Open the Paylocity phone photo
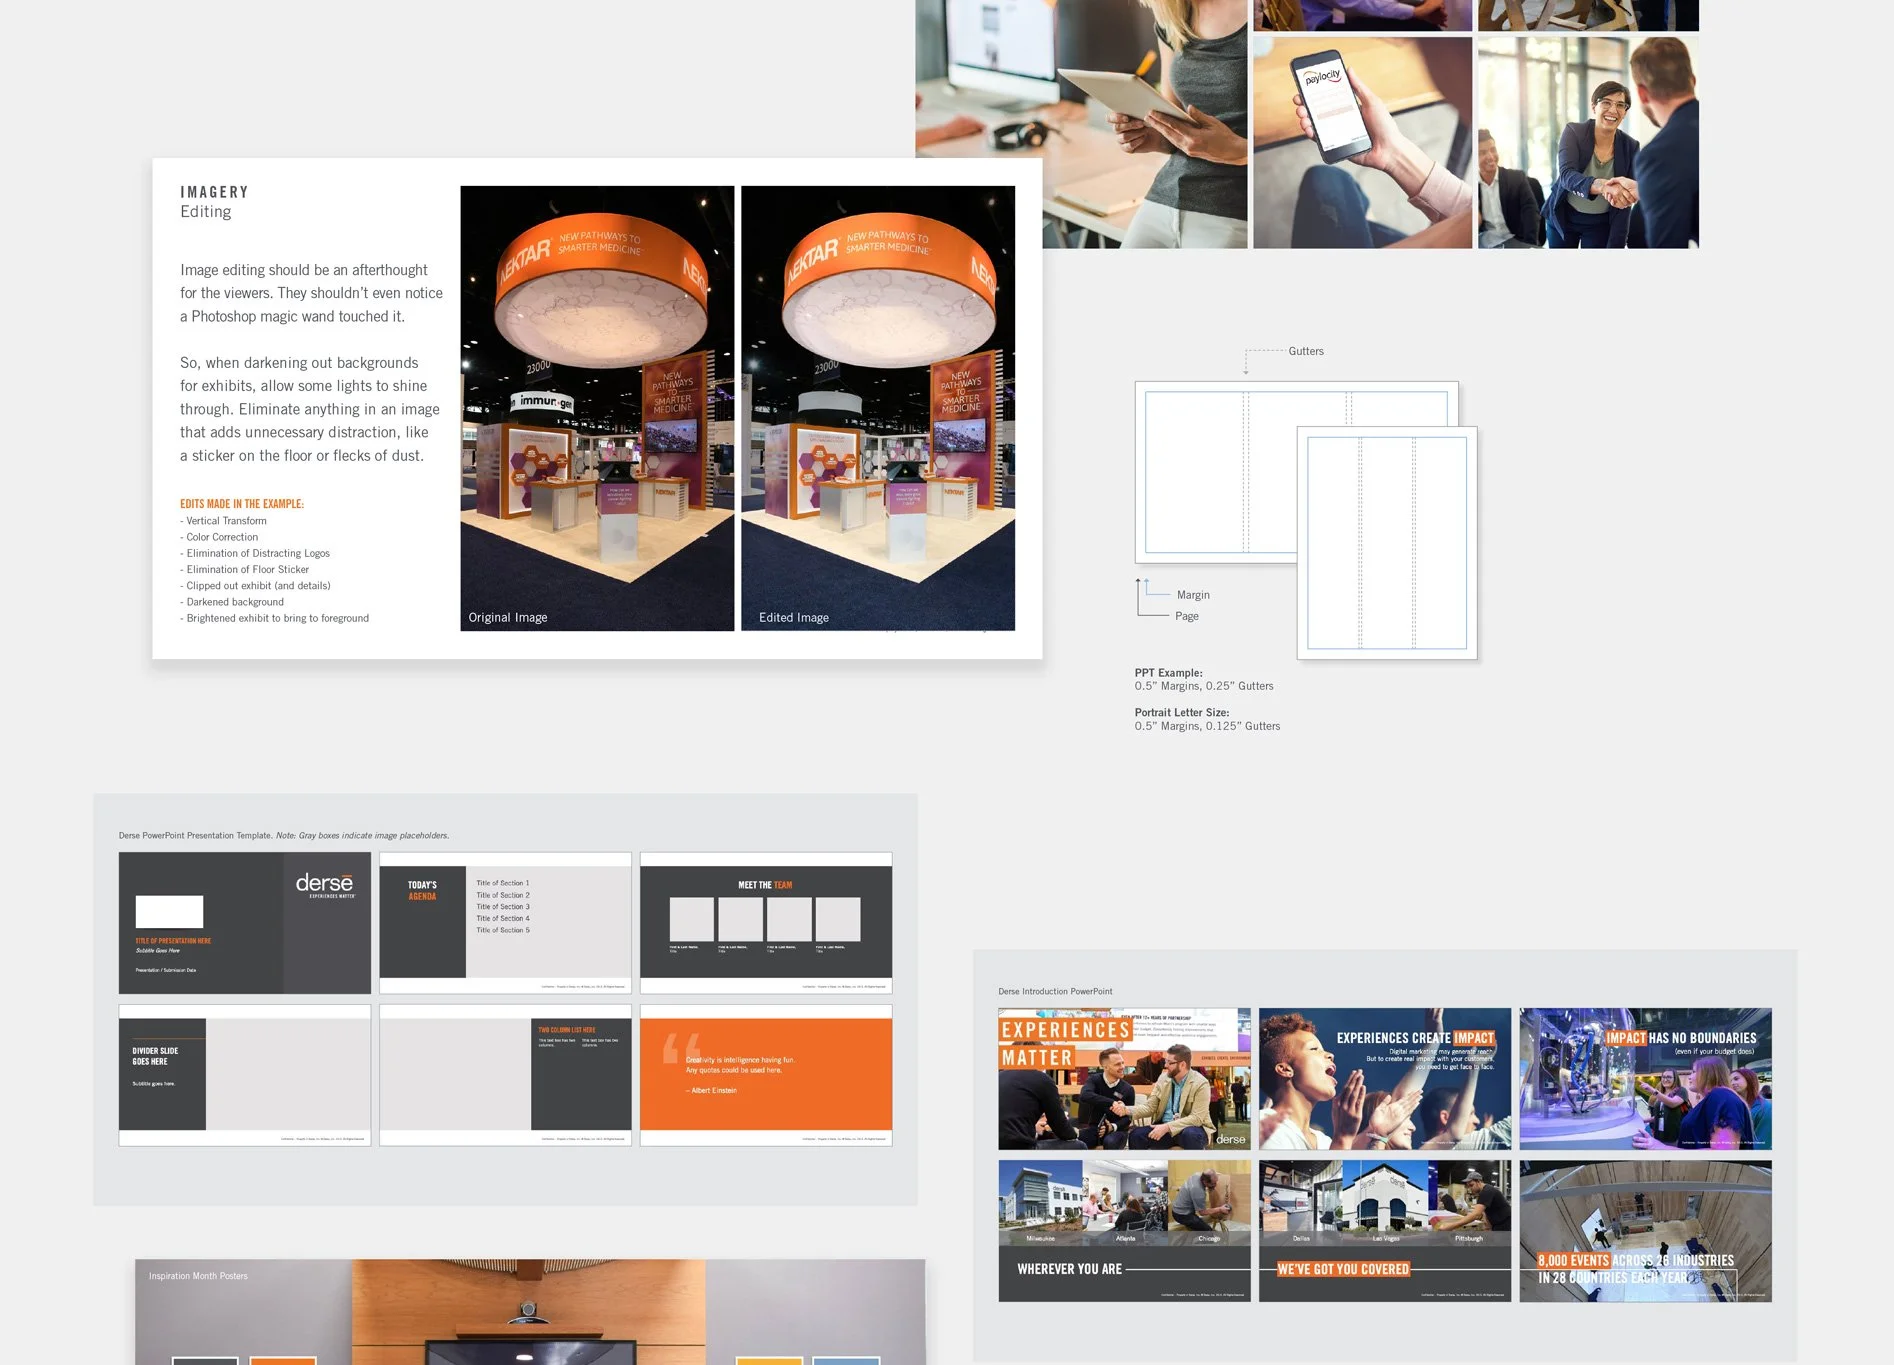 1362,142
